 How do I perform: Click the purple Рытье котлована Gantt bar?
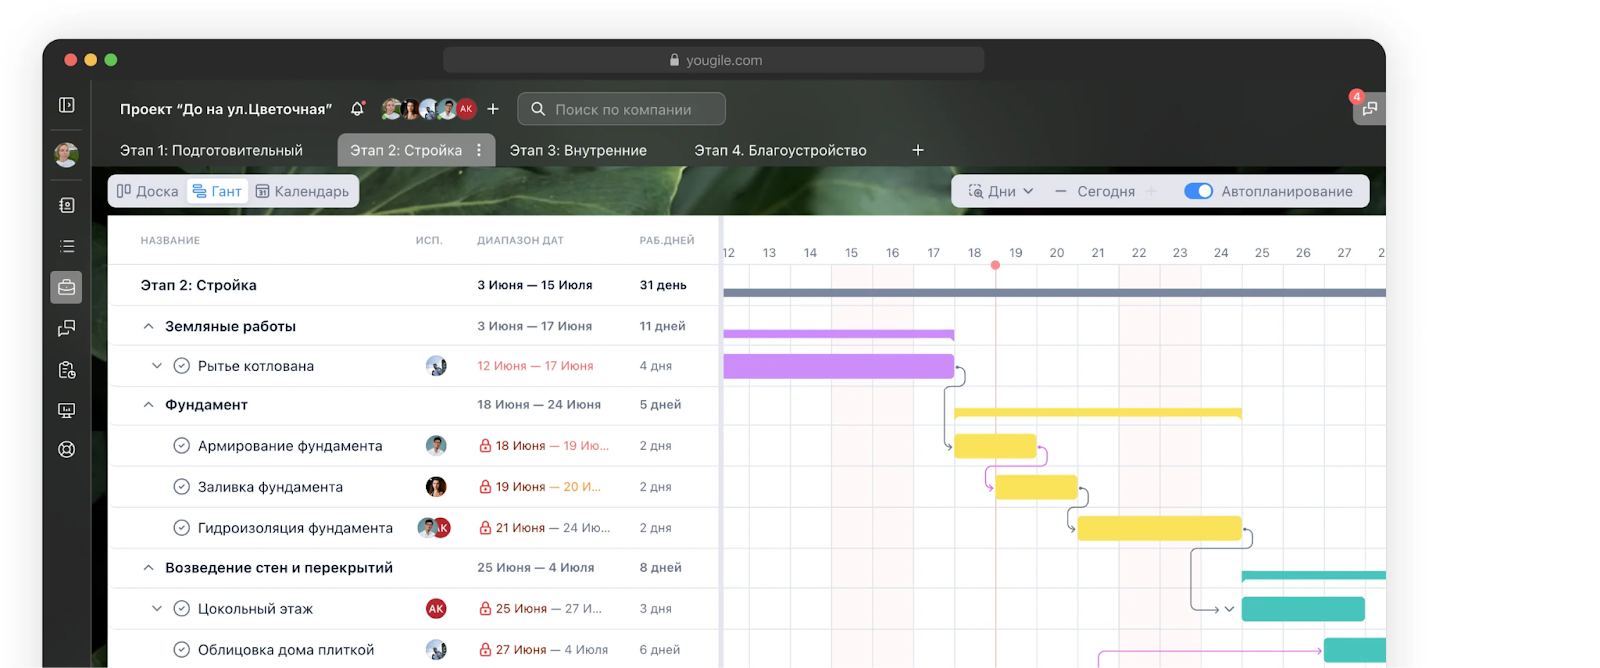pos(837,366)
